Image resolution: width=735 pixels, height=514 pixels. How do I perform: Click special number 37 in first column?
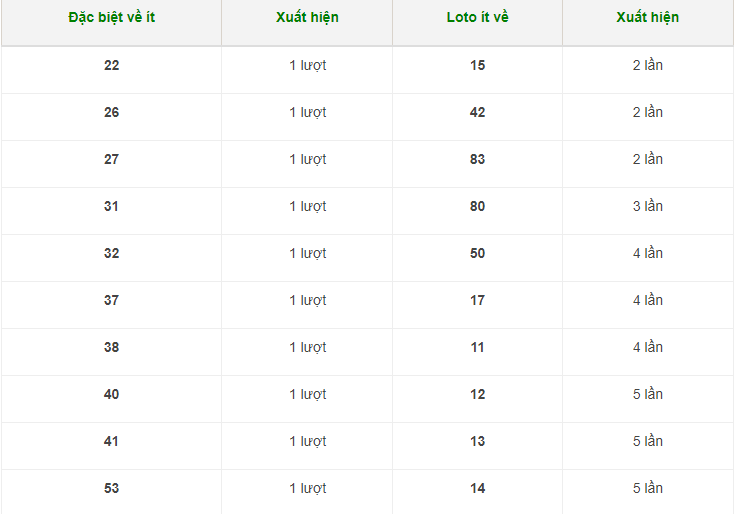pyautogui.click(x=111, y=300)
